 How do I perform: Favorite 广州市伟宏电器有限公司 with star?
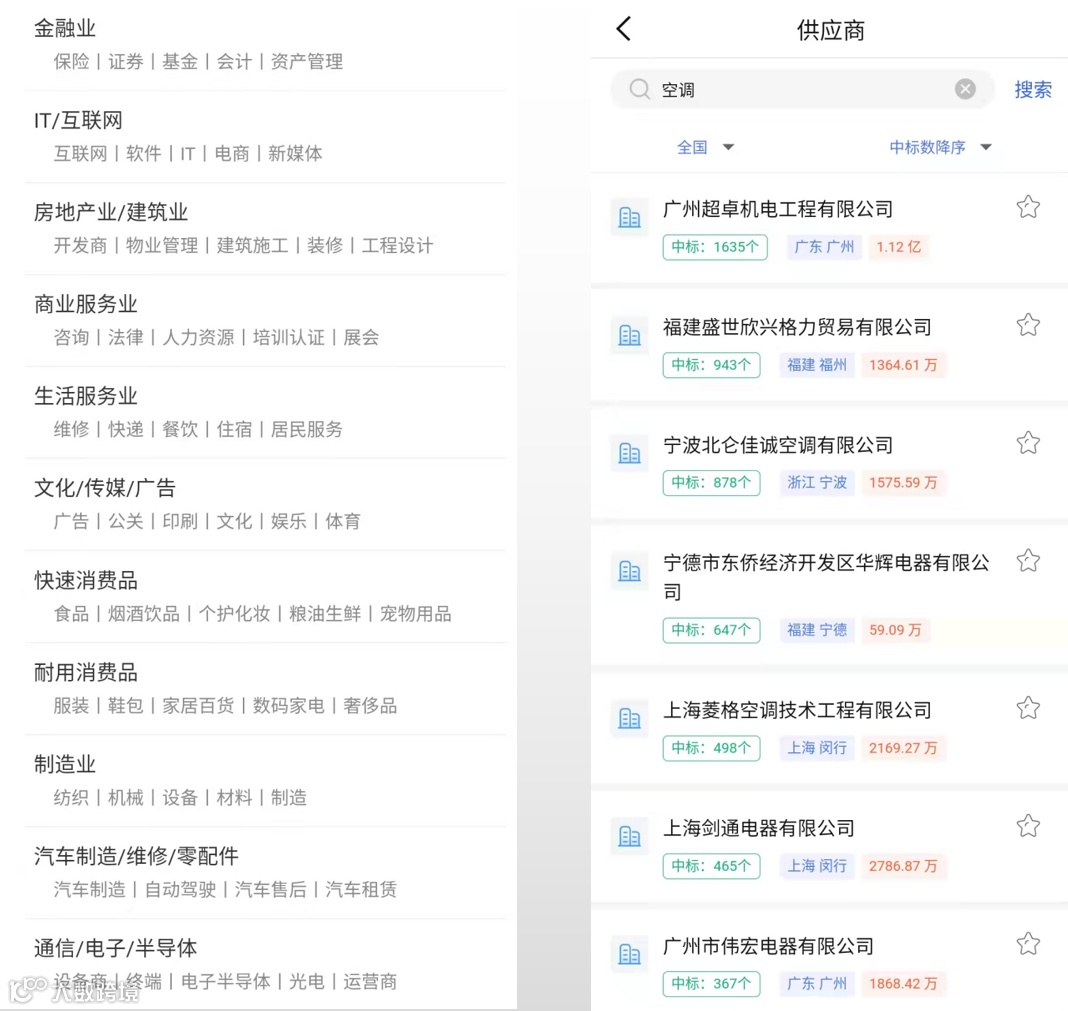tap(1028, 944)
